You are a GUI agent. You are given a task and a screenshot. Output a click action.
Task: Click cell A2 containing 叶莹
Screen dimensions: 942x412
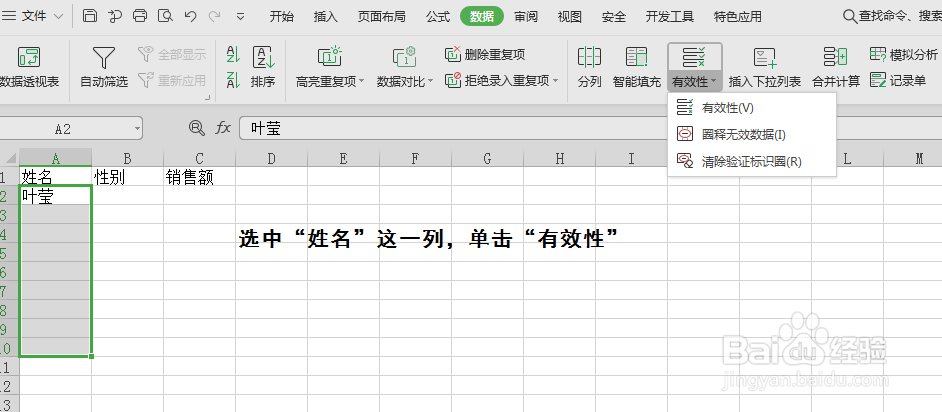click(55, 196)
